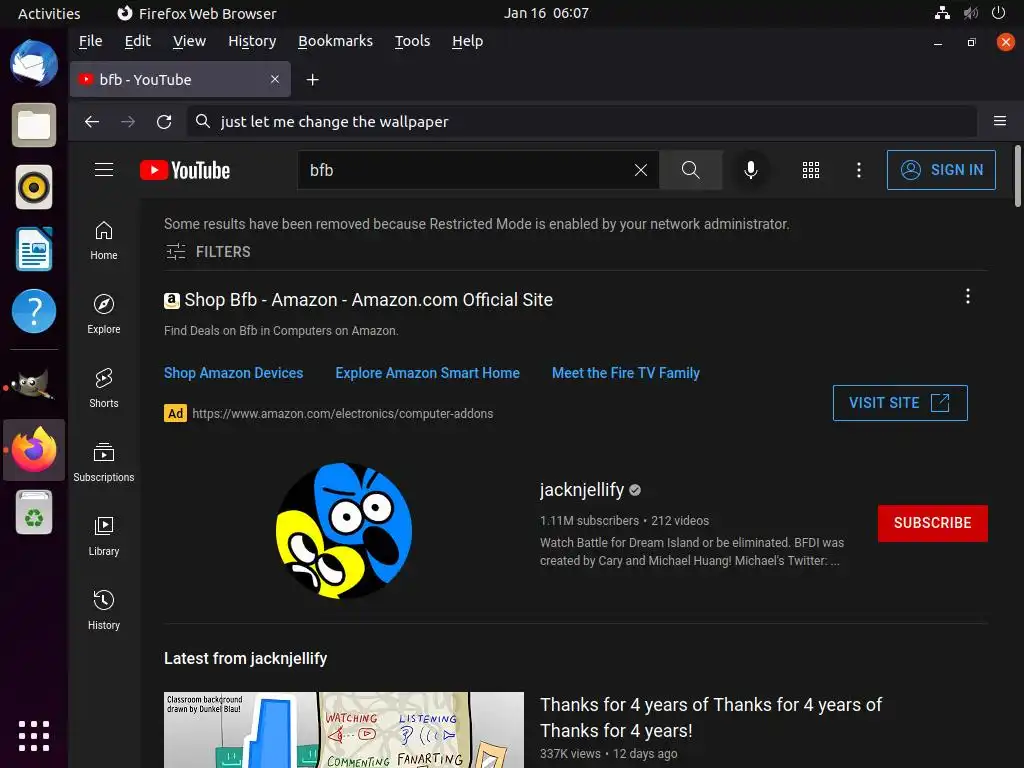The image size is (1024, 768).
Task: Open Explore Amazon Smart Home link
Action: [427, 373]
